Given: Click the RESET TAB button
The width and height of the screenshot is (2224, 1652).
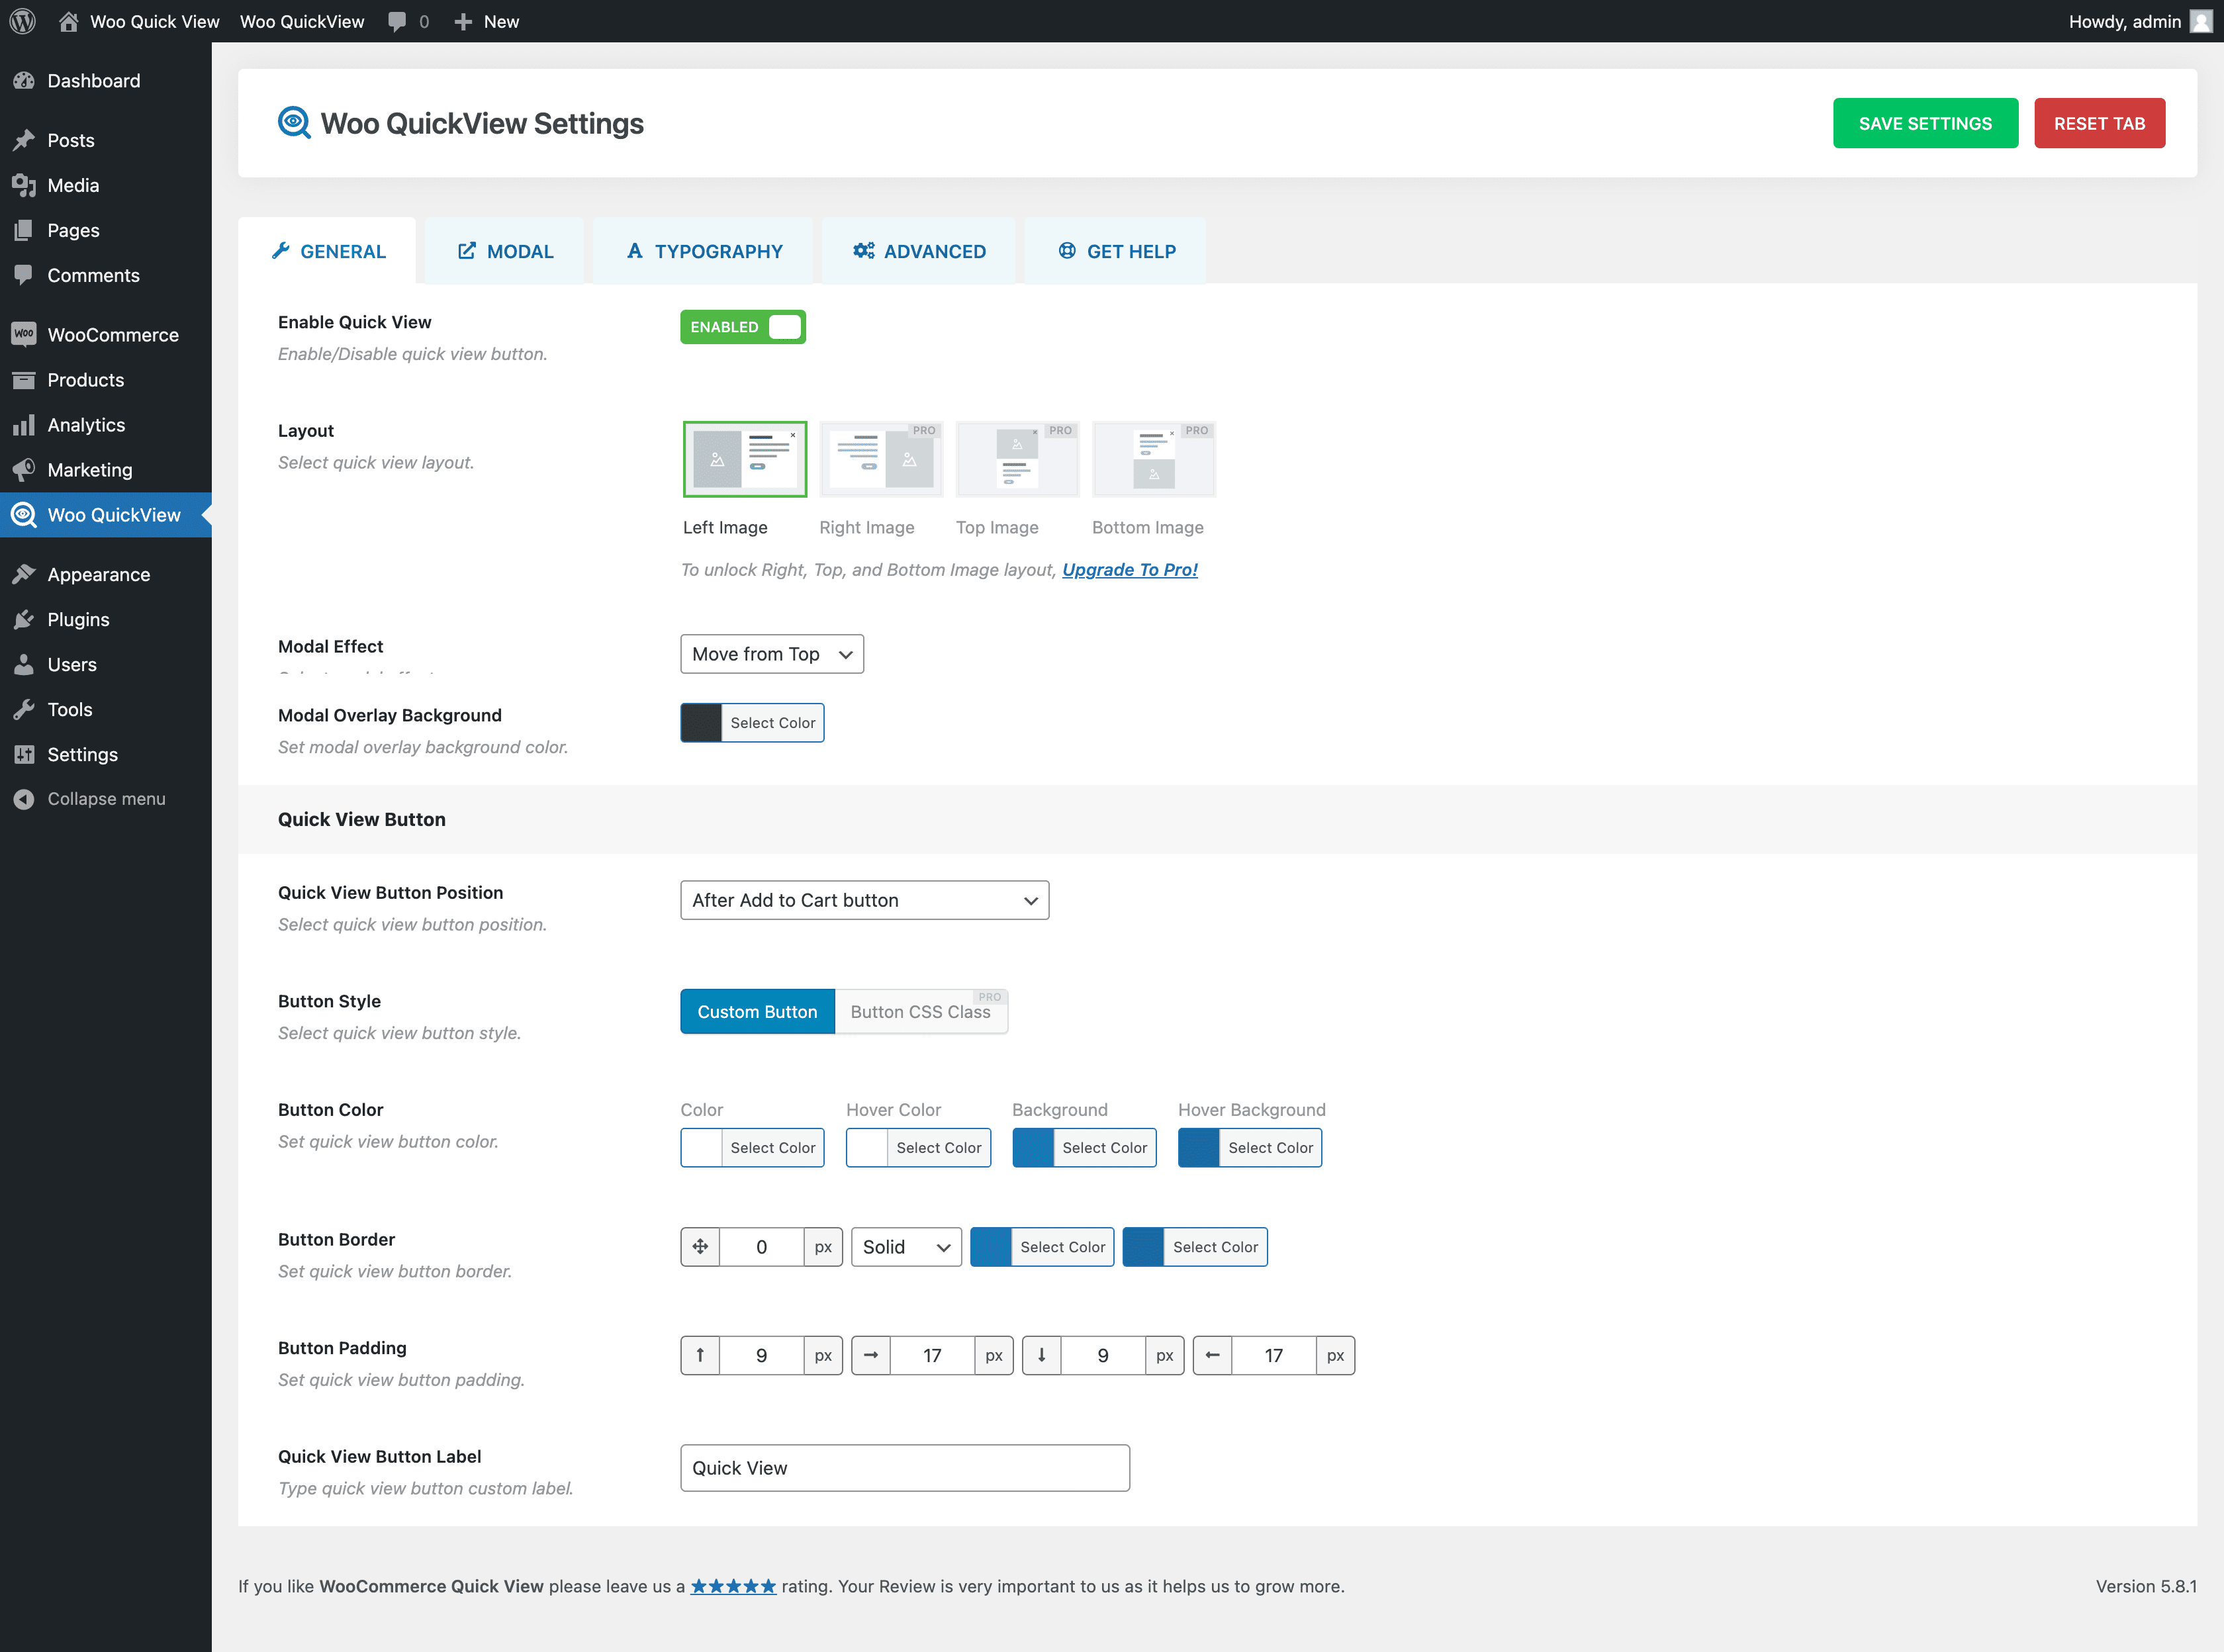Looking at the screenshot, I should (2100, 123).
